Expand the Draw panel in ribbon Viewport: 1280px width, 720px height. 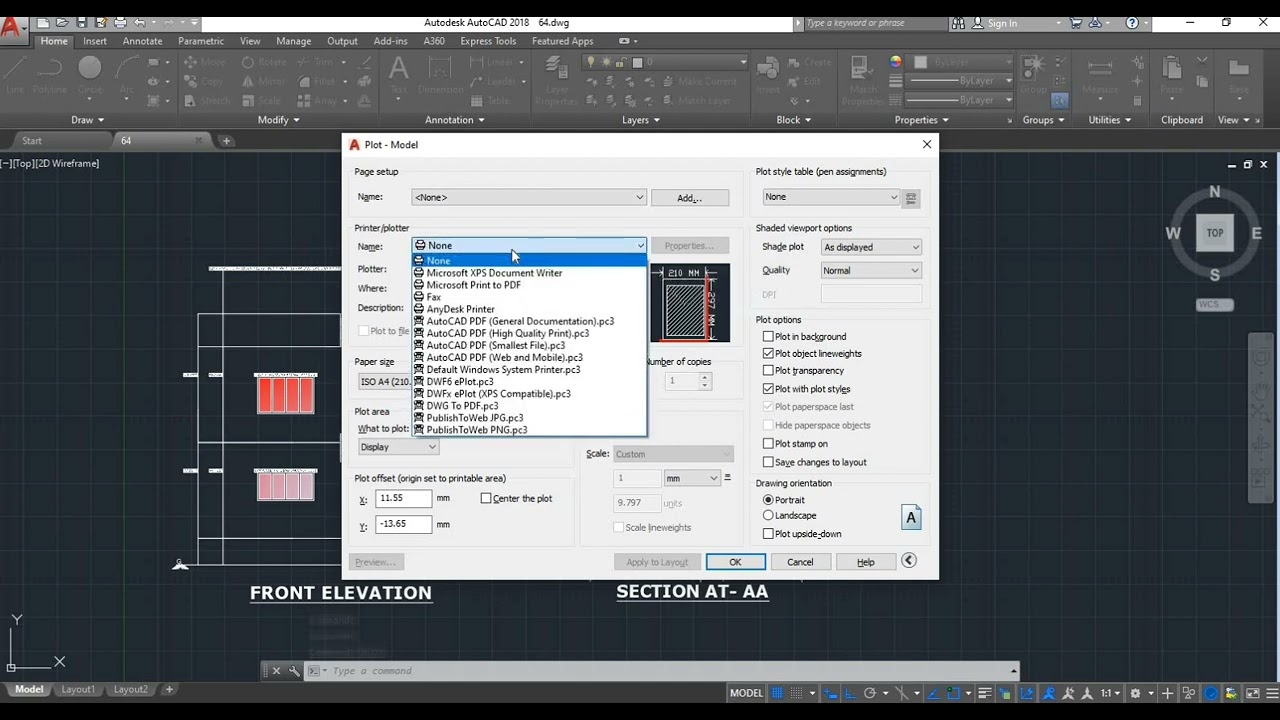pos(88,120)
